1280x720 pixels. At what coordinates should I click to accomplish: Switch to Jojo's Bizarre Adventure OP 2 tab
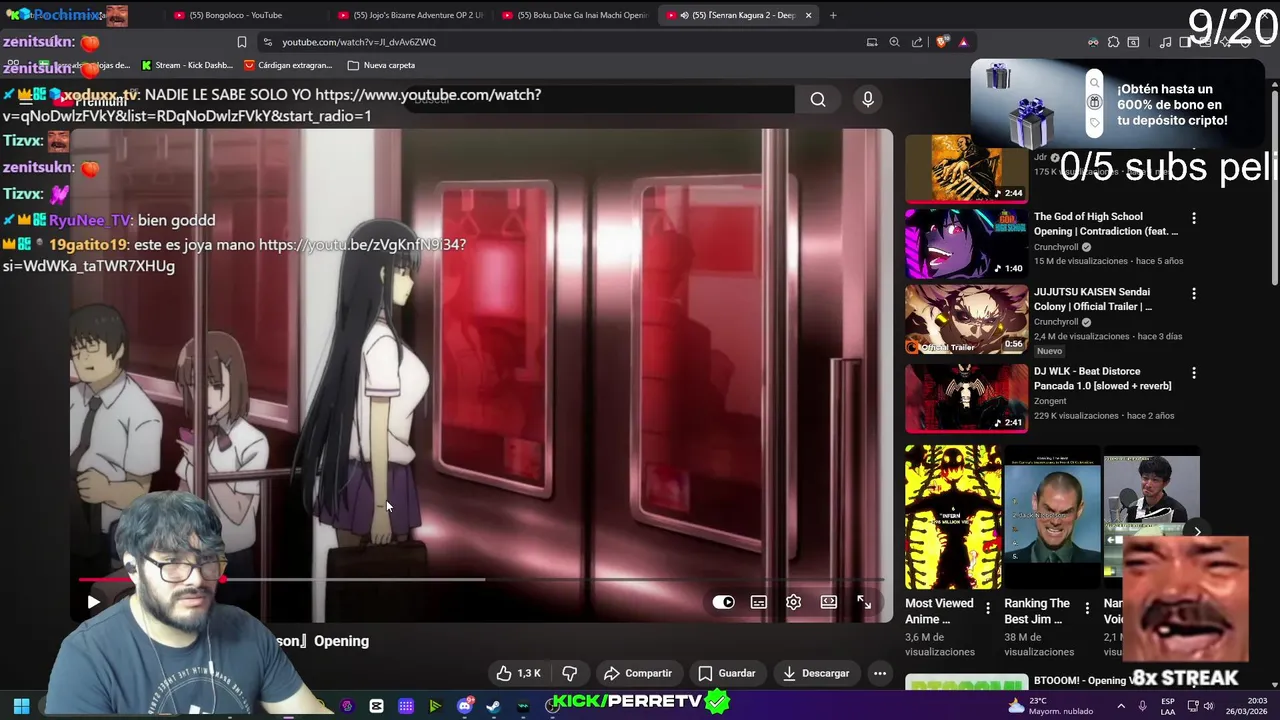coord(411,15)
